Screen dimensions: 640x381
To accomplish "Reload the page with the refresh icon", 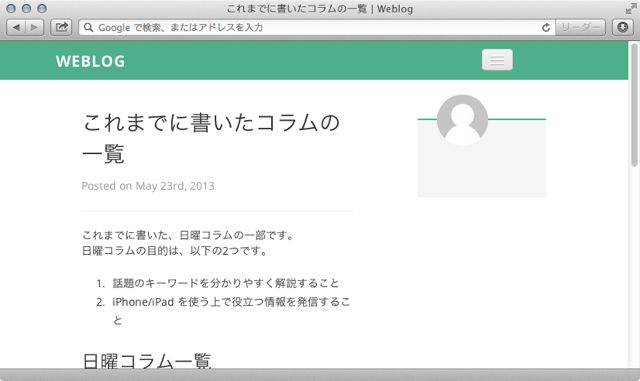I will pyautogui.click(x=546, y=28).
